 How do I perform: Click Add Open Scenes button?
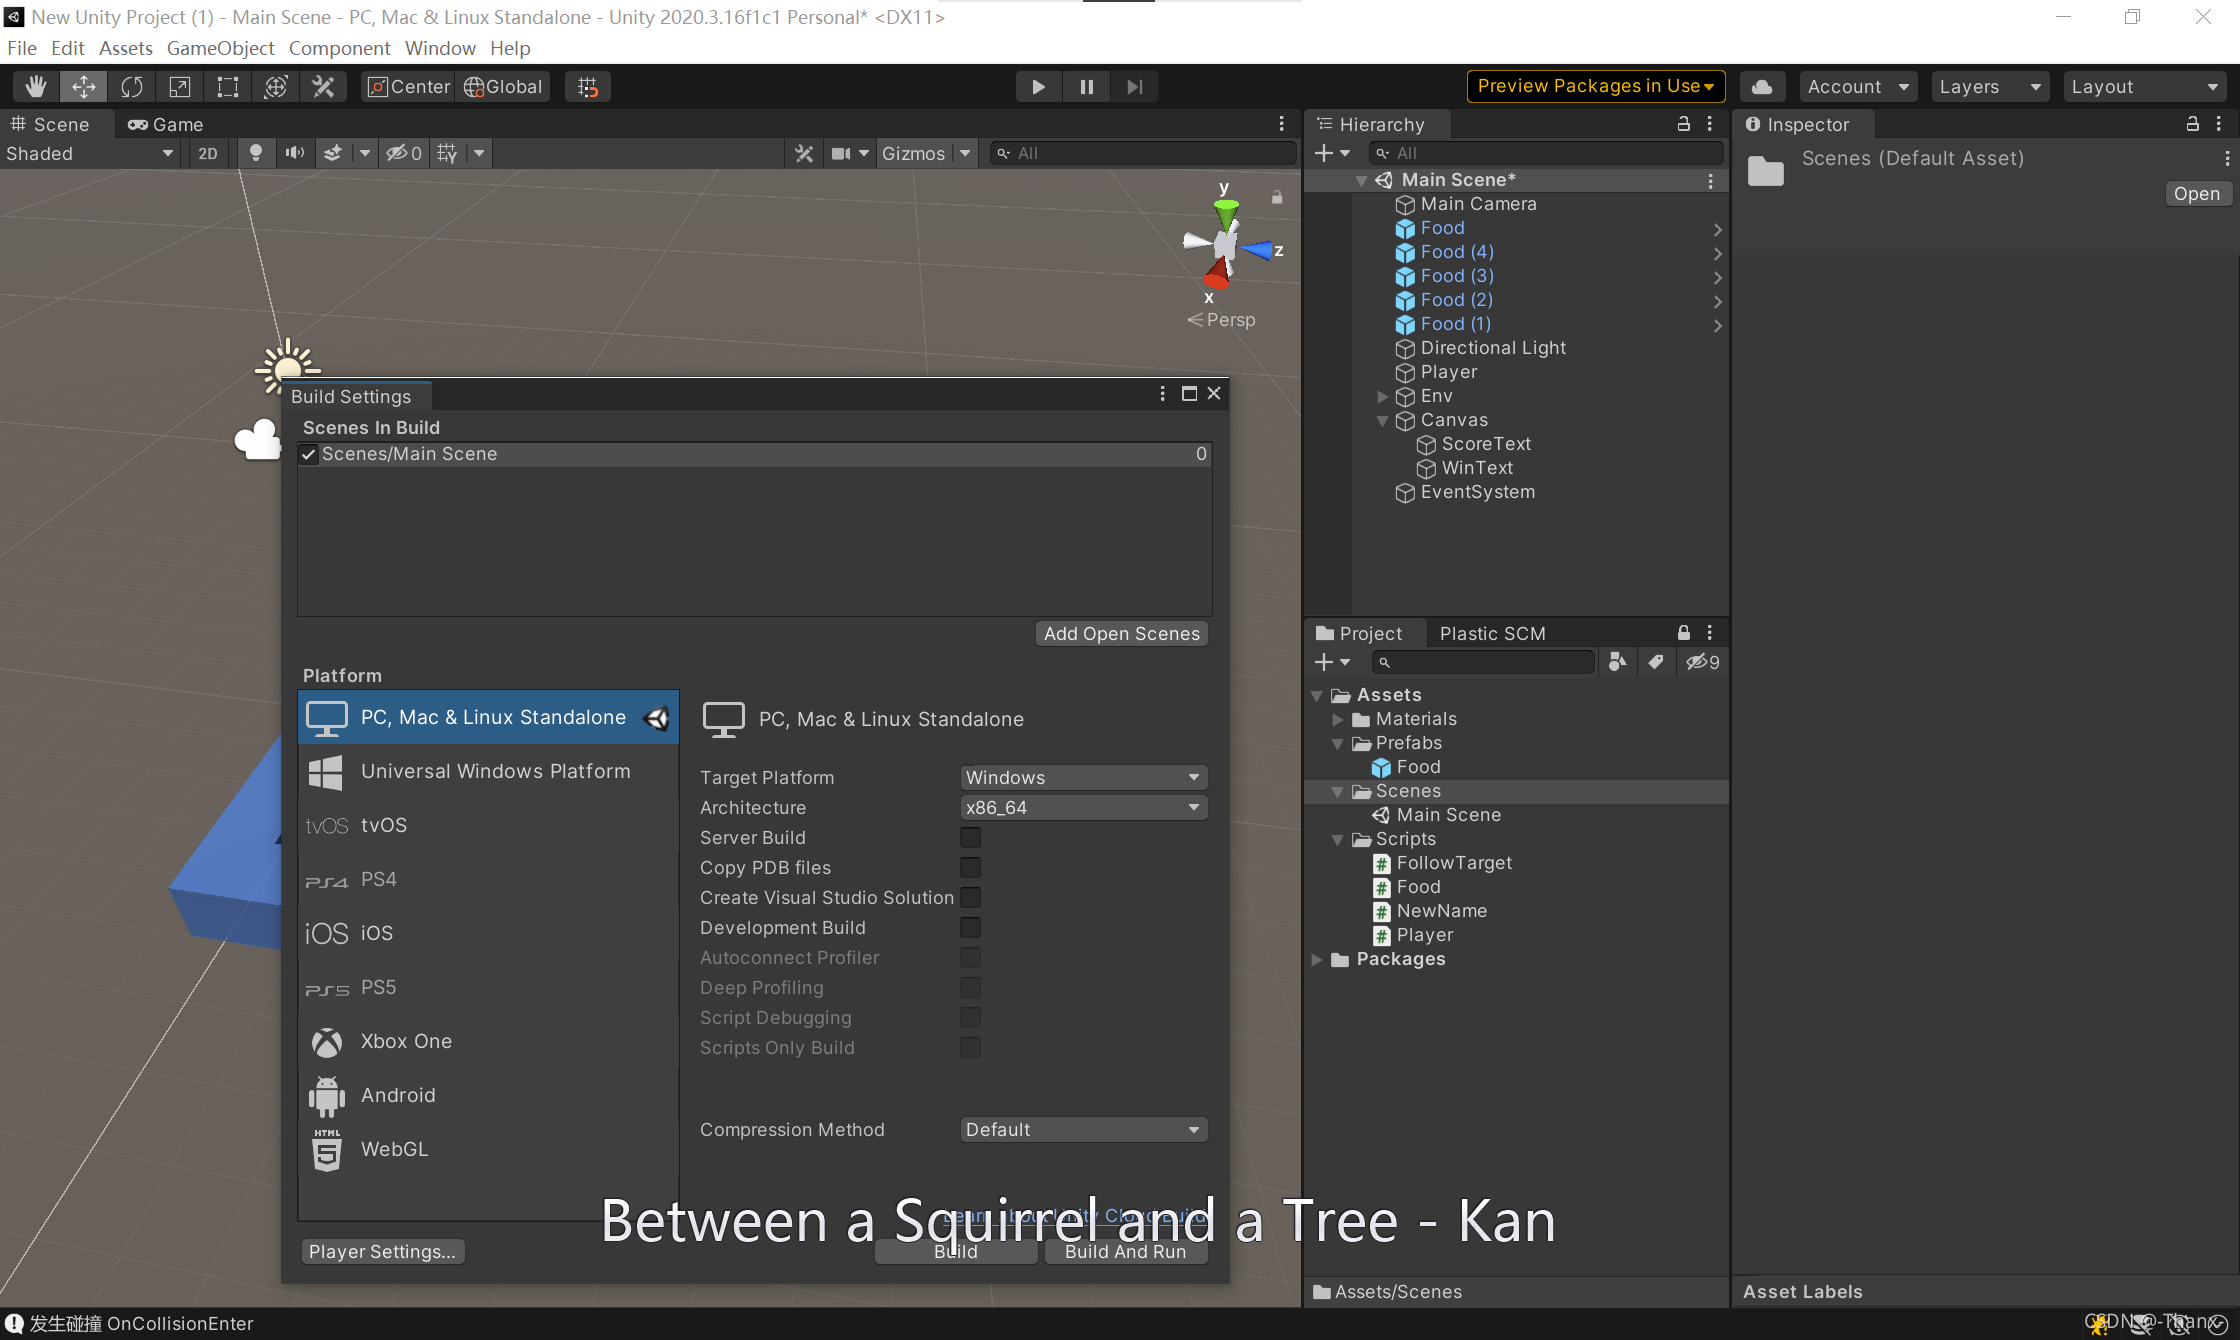click(x=1121, y=634)
